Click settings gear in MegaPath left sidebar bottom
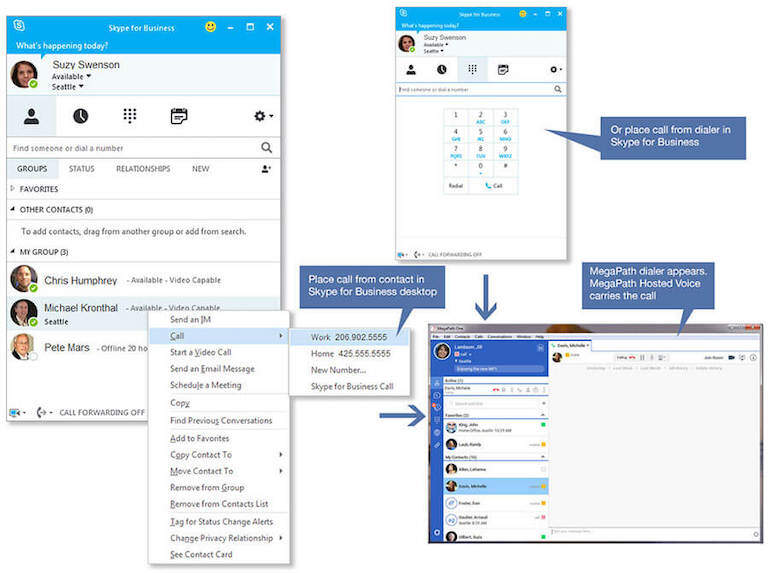The width and height of the screenshot is (768, 573). click(x=437, y=532)
